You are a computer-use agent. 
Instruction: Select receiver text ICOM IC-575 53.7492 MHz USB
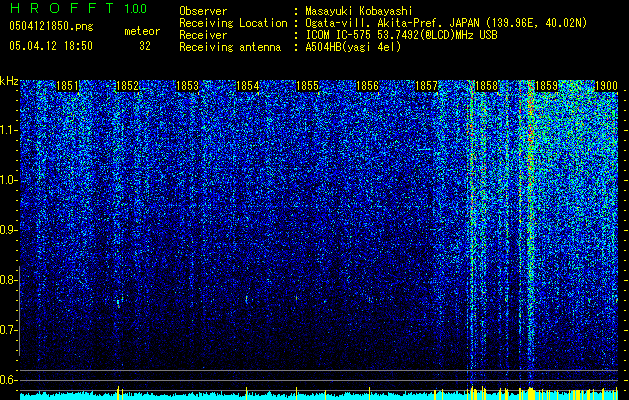[x=401, y=35]
